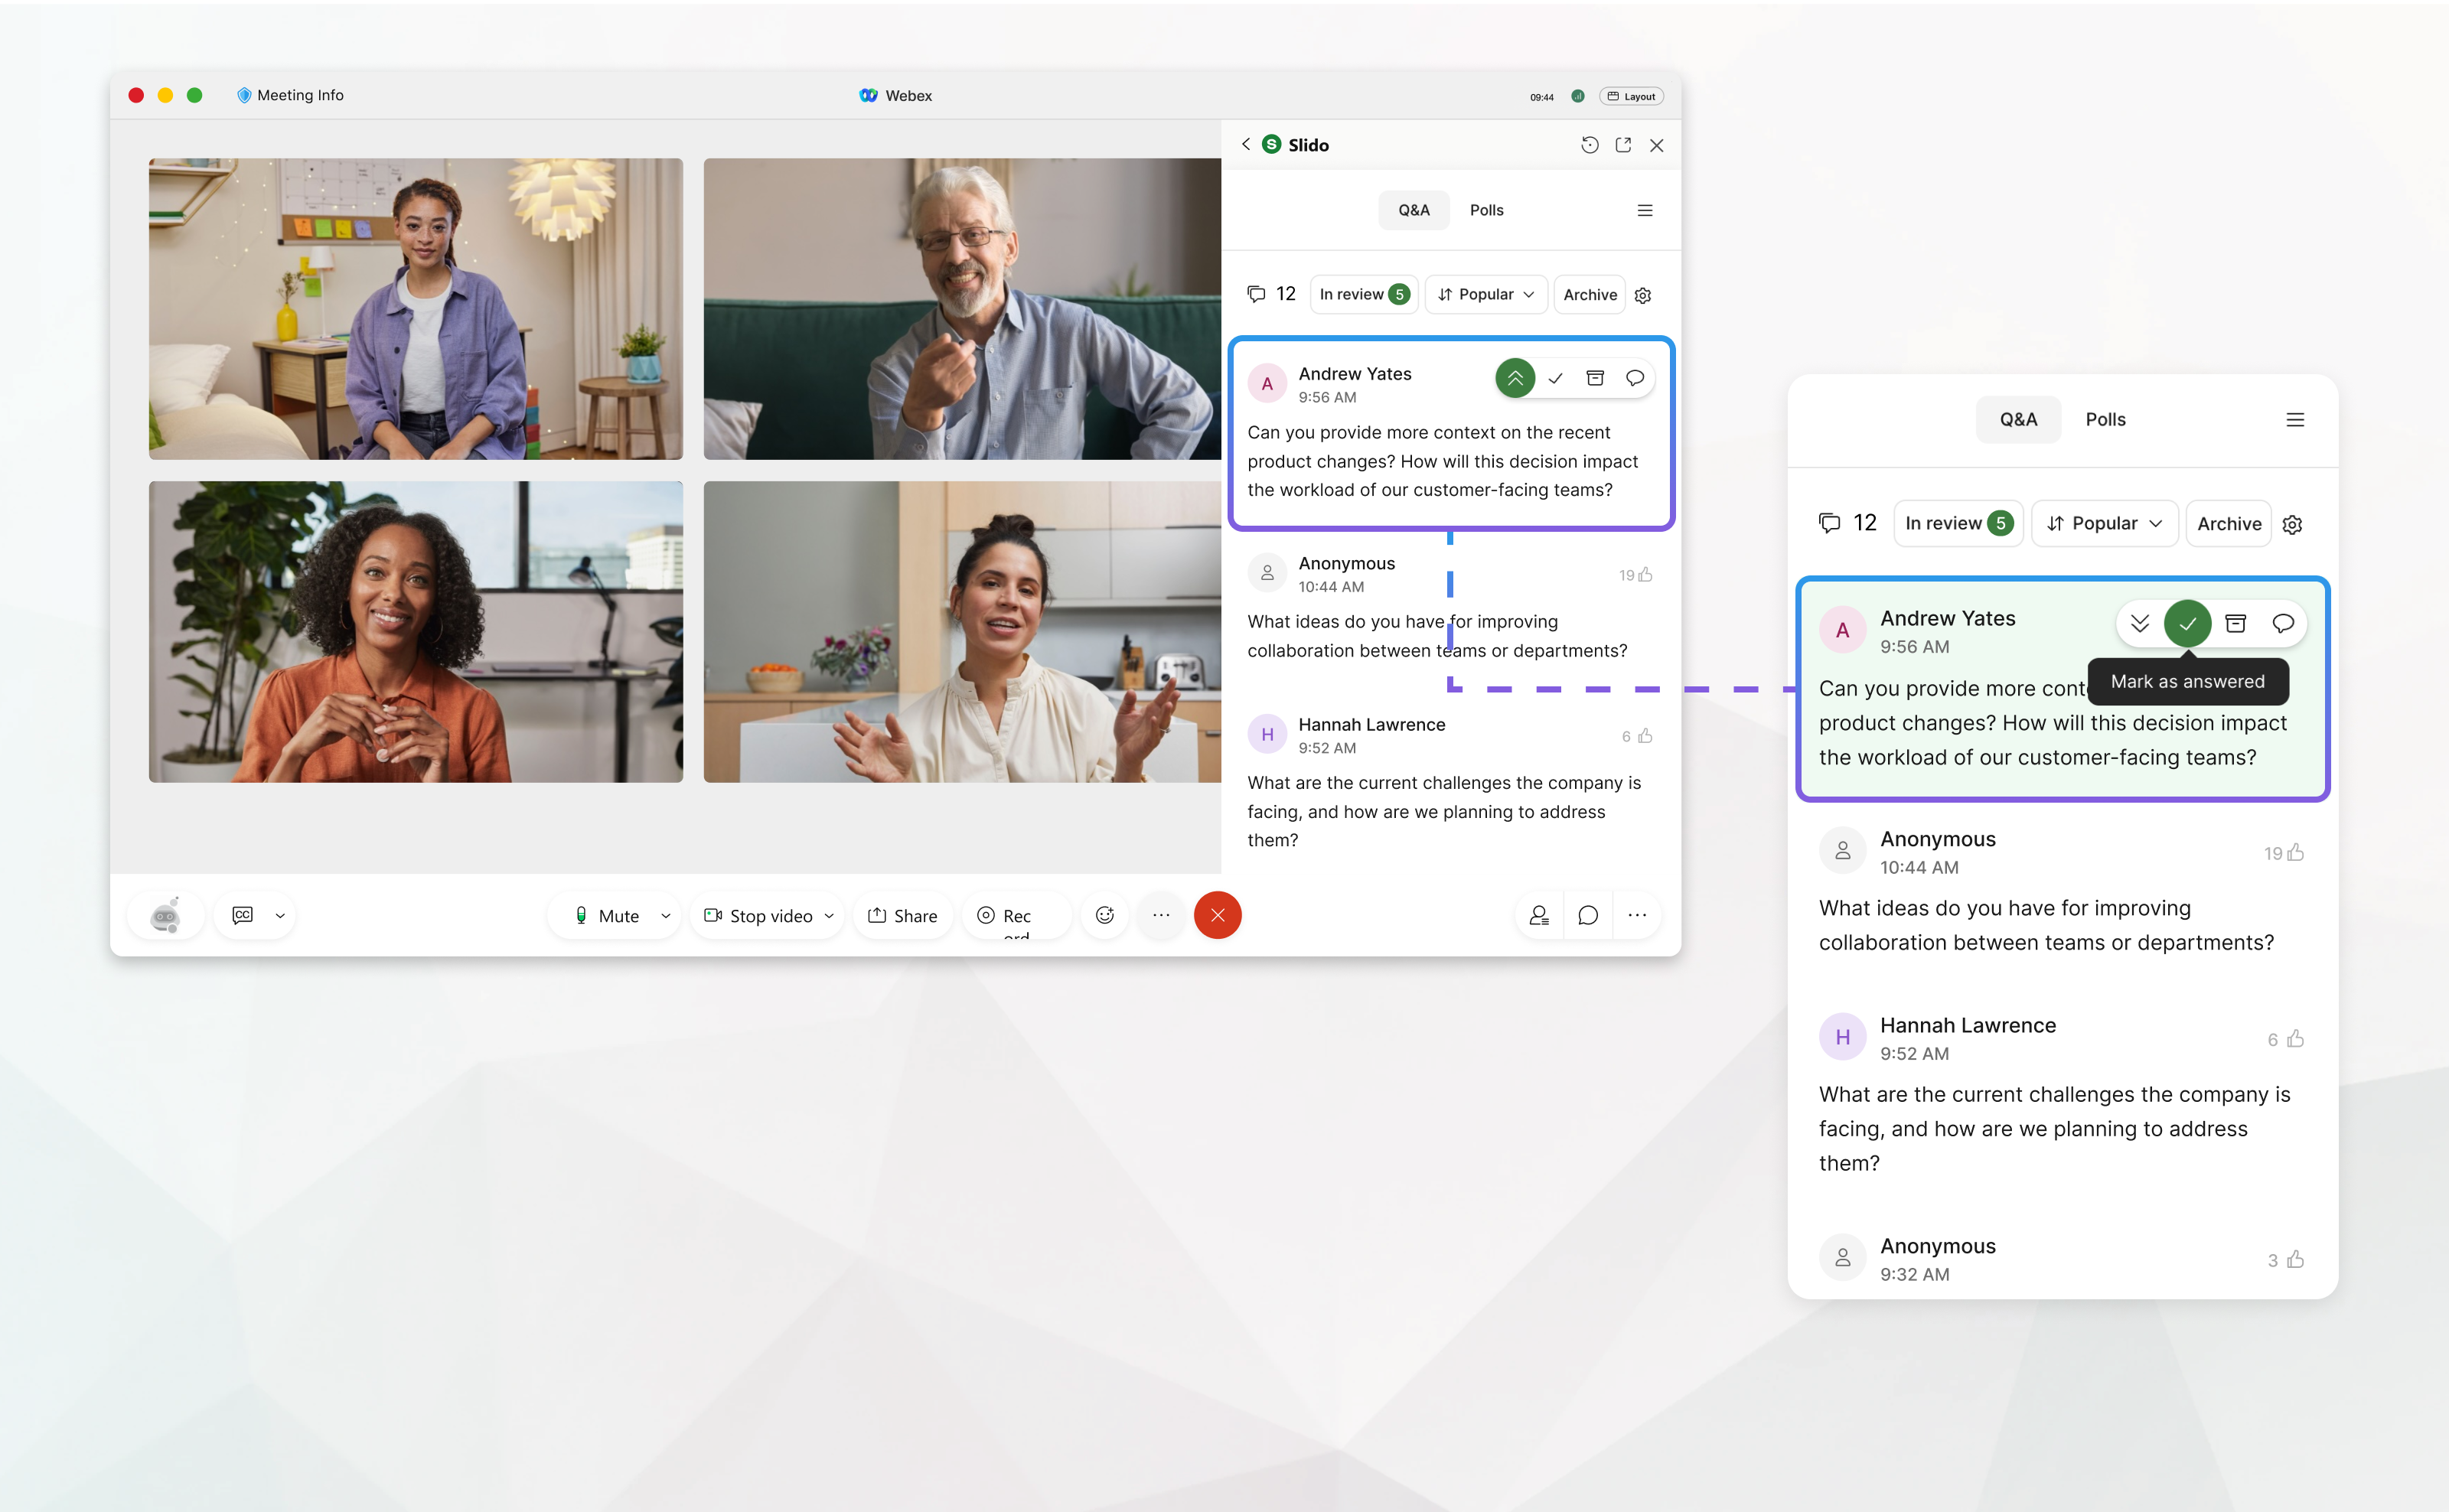The height and width of the screenshot is (1512, 2449).
Task: Switch to Q&A tab in Webex Slido panel
Action: (x=1413, y=210)
